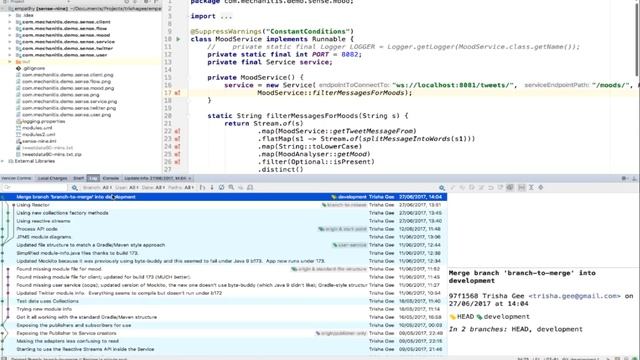The image size is (640, 360).
Task: Click lambda gutter icon on line 25
Action: point(177,154)
